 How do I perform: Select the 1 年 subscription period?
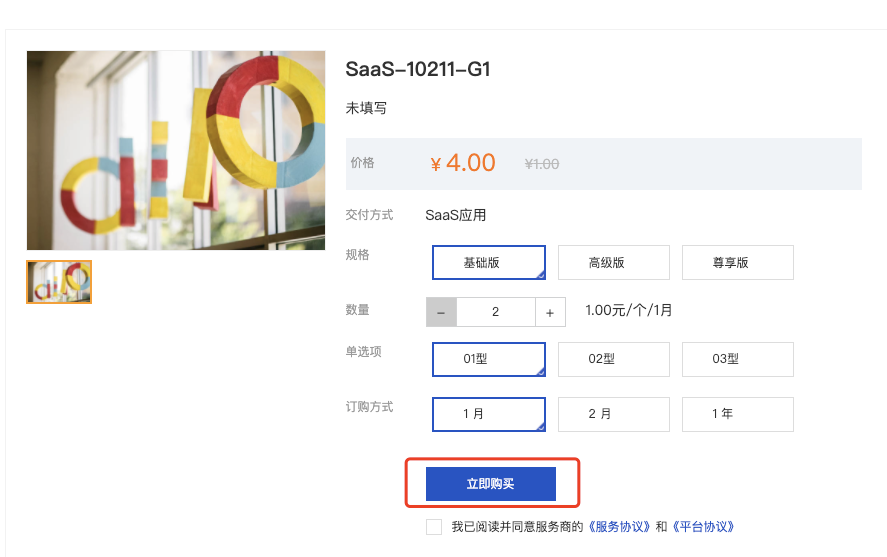point(738,414)
